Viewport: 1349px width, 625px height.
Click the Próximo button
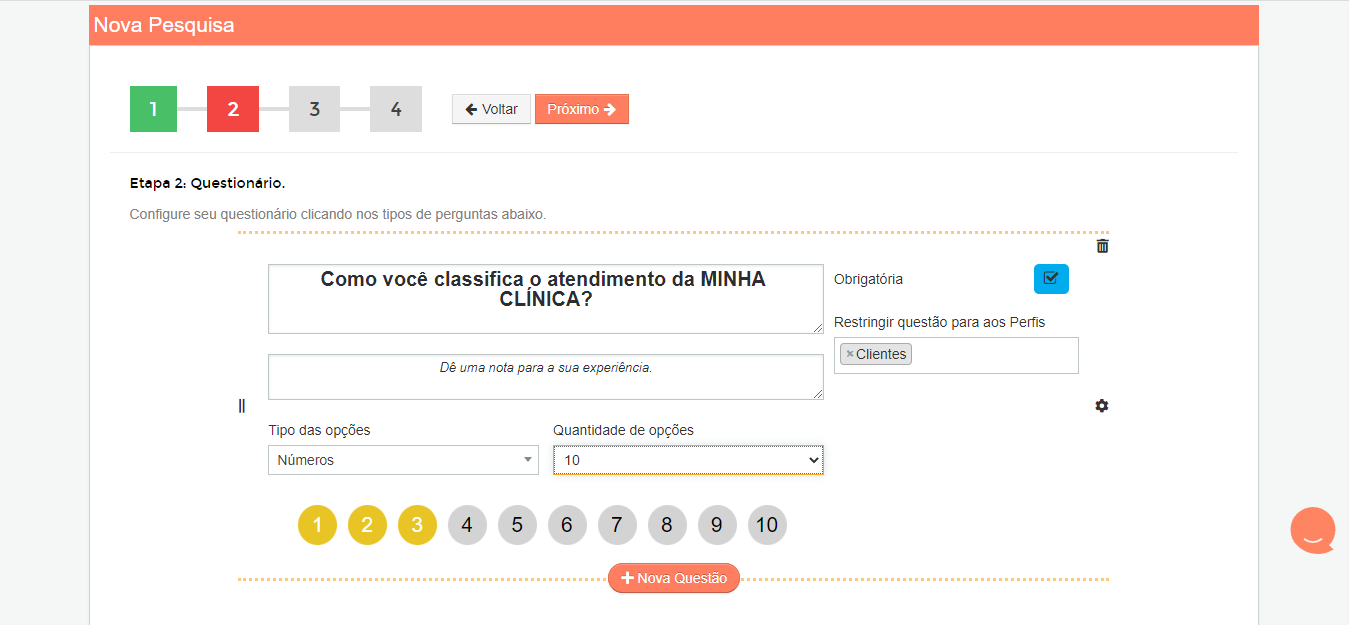[x=582, y=109]
